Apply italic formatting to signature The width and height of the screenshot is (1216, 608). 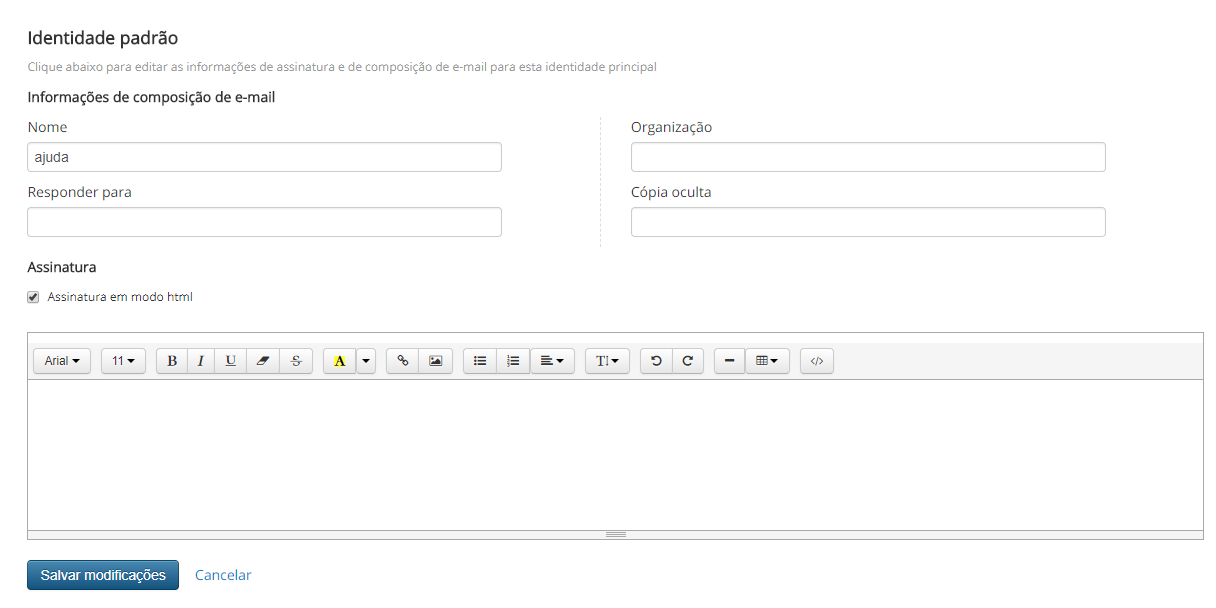point(200,361)
